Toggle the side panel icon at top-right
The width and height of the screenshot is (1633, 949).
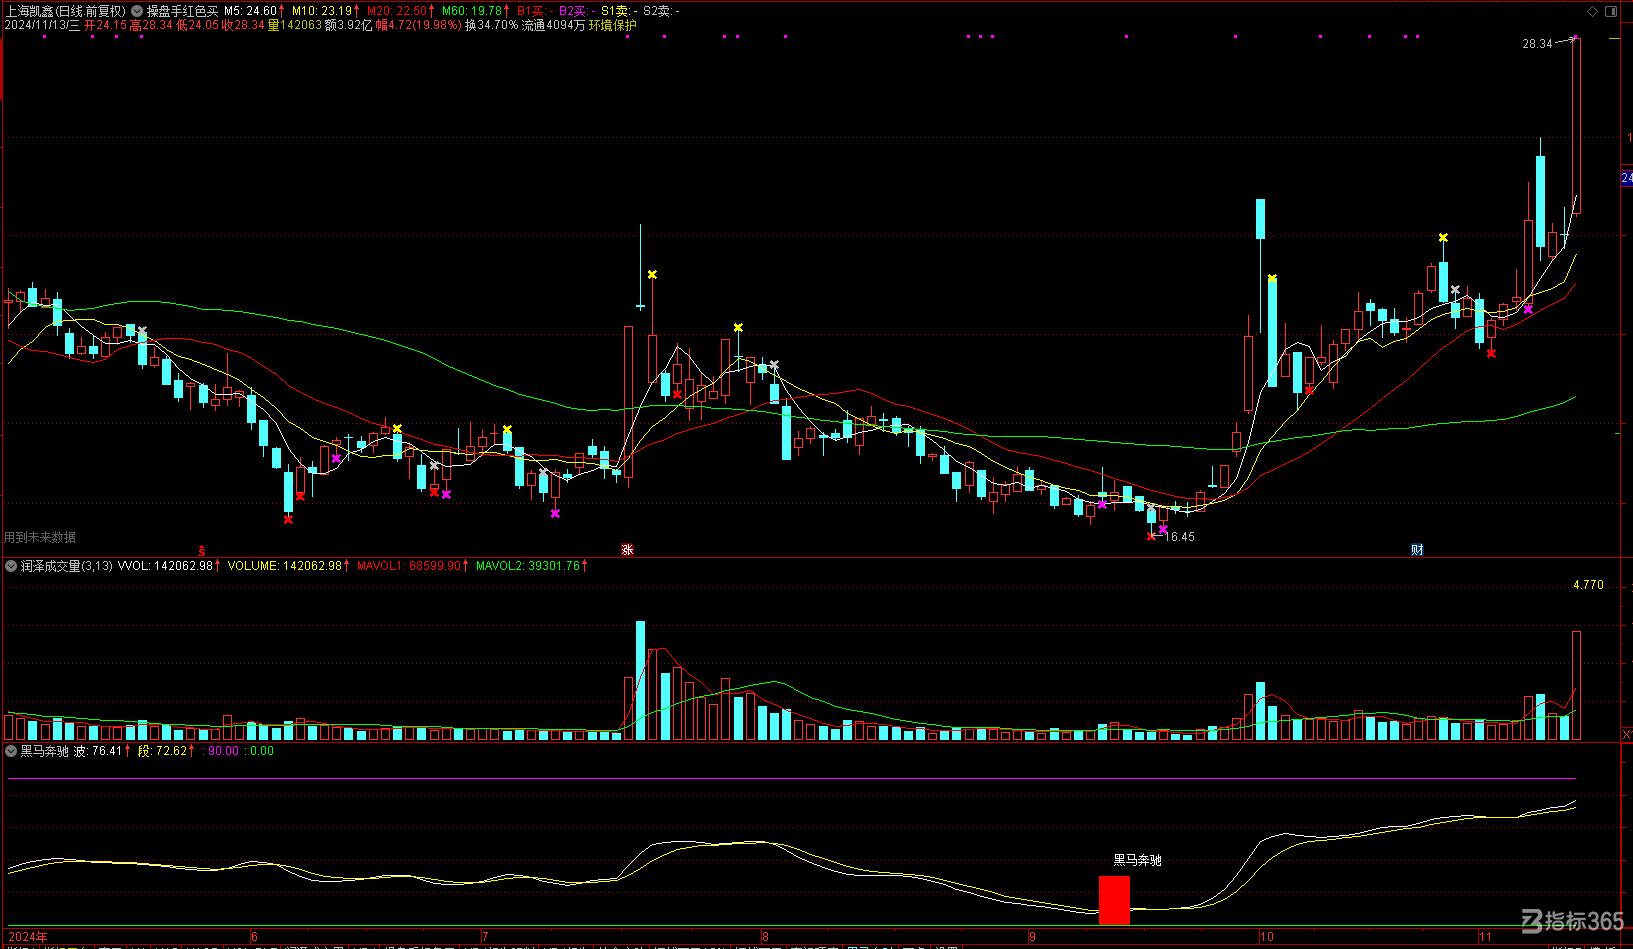(x=1611, y=11)
